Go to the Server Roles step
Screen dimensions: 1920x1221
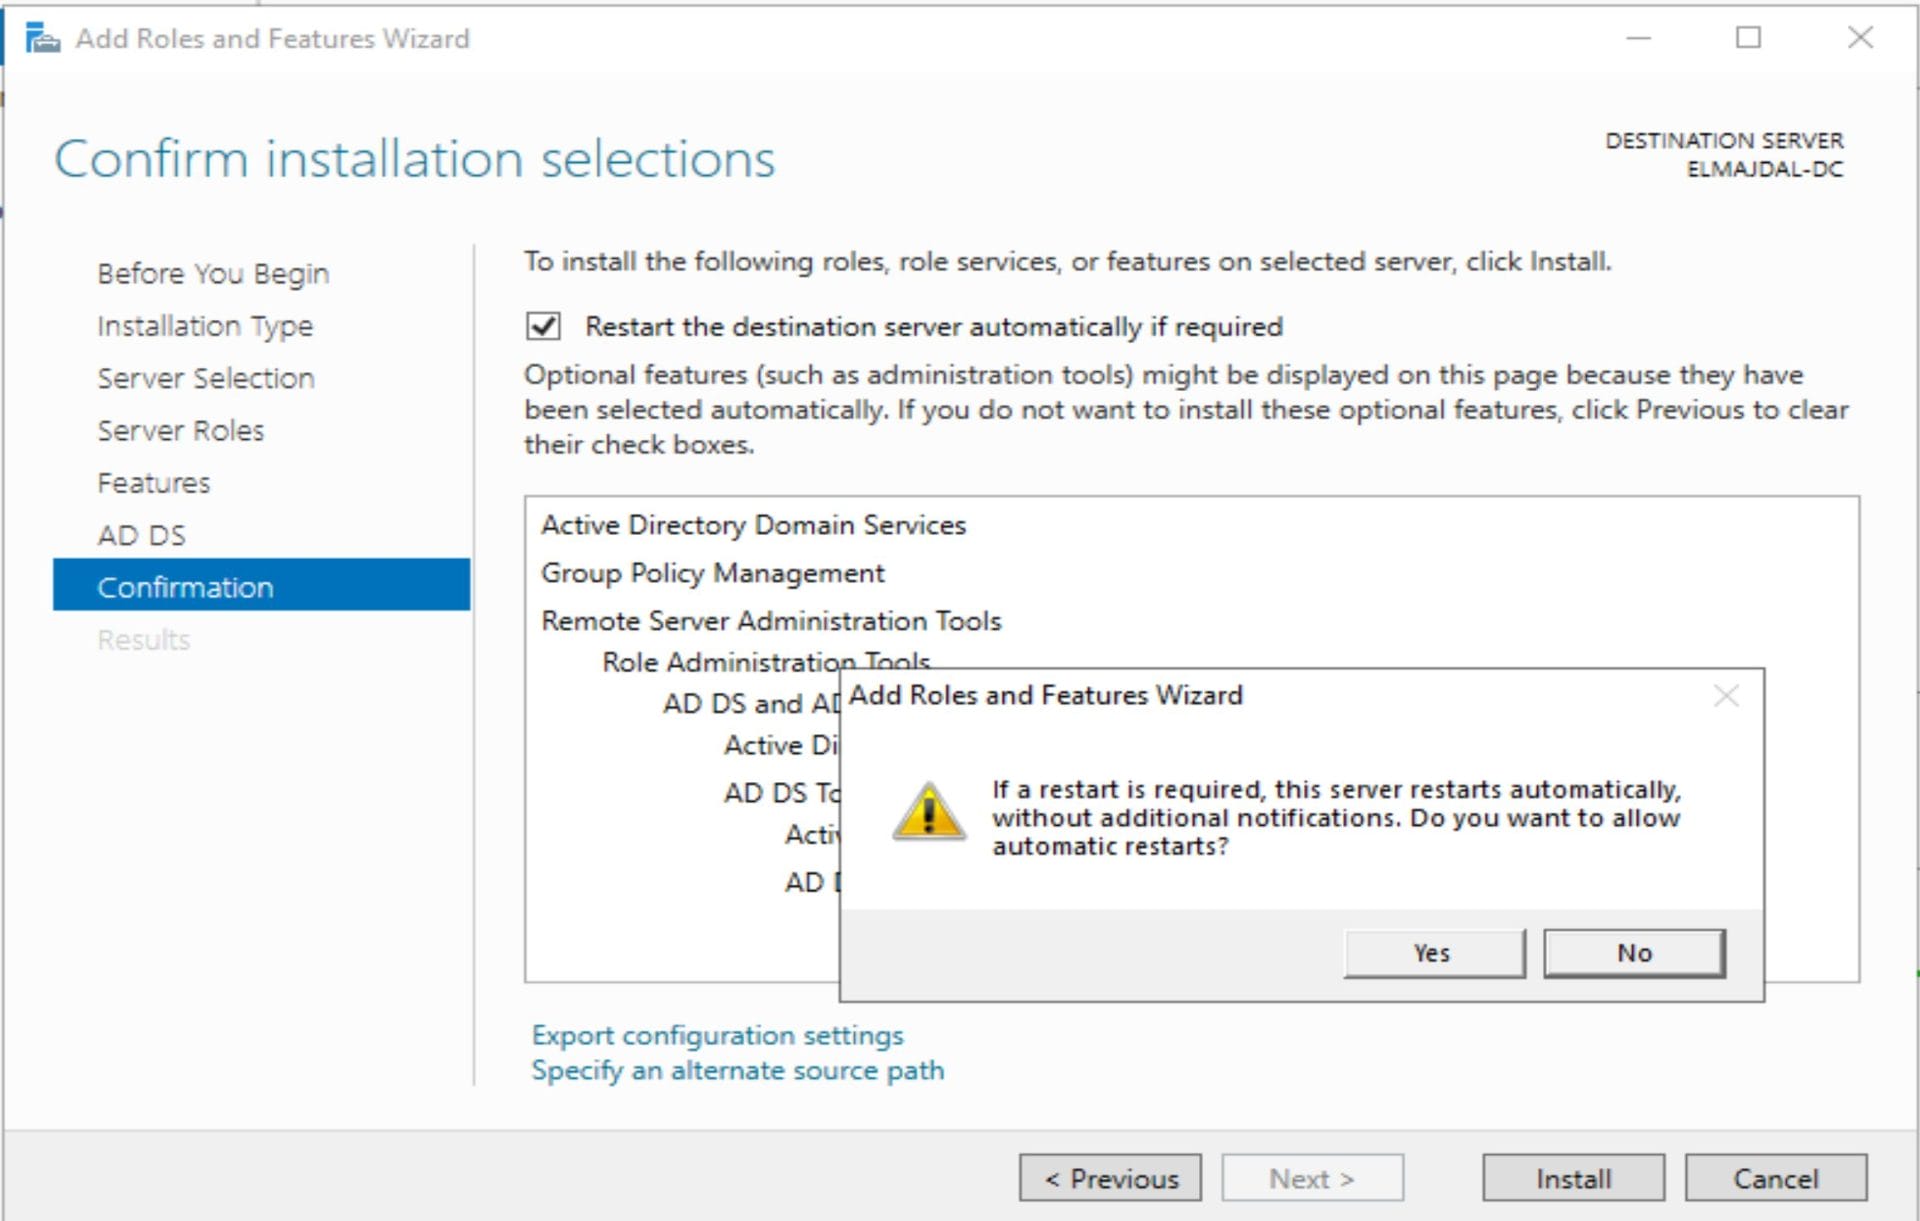pyautogui.click(x=180, y=430)
